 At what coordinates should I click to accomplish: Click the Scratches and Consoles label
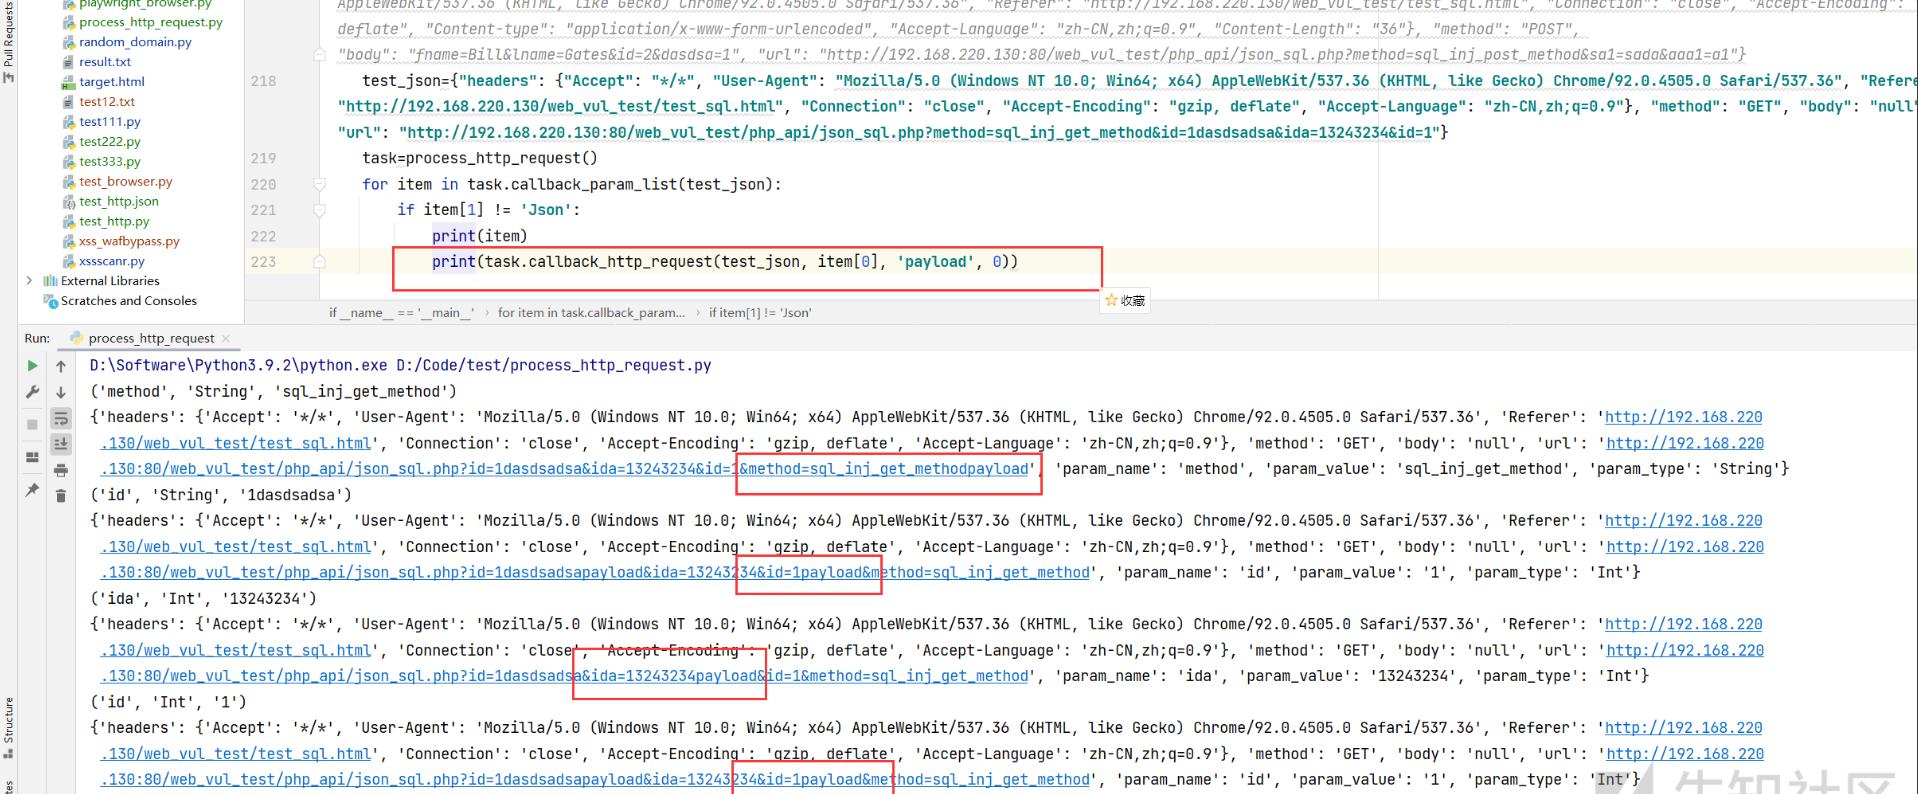tap(129, 301)
